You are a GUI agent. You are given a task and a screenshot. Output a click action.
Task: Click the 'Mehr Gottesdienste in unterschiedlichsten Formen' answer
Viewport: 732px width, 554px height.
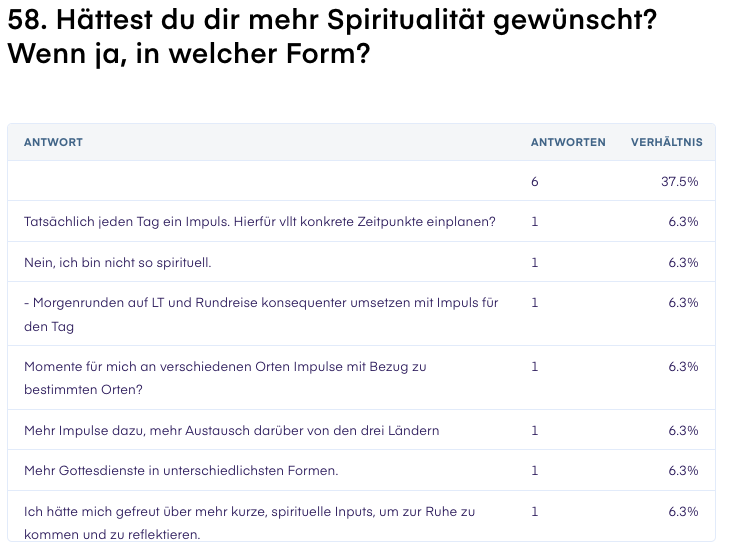point(181,470)
